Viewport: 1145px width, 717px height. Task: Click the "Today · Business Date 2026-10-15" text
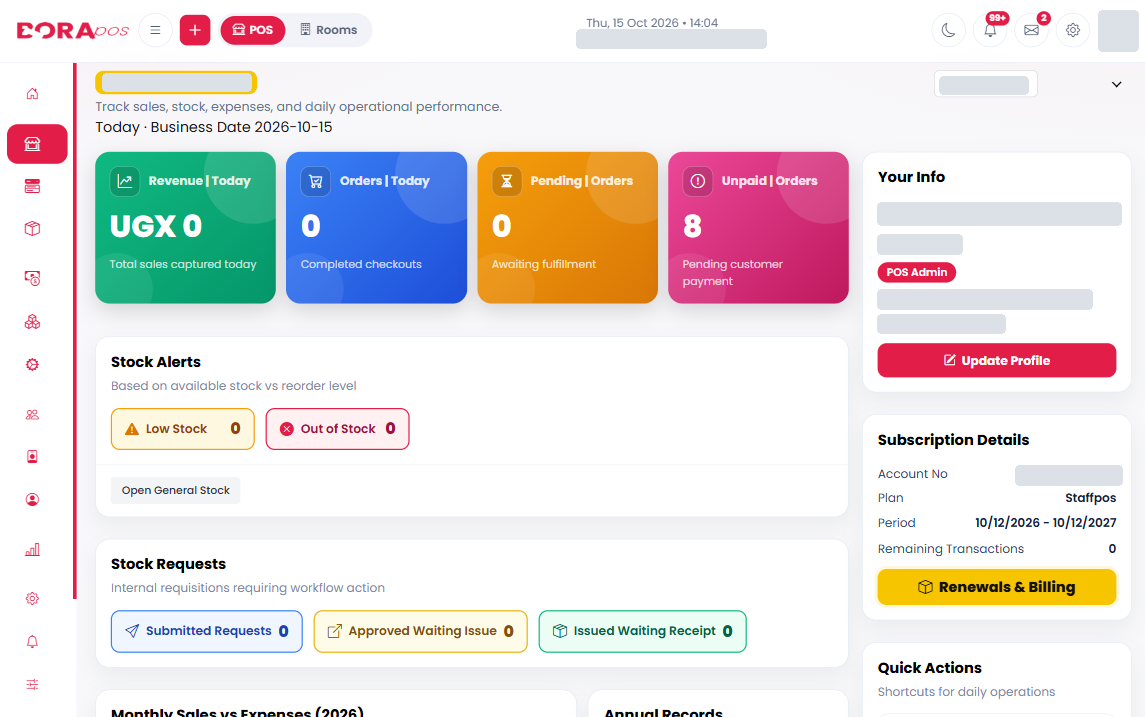[x=214, y=127]
